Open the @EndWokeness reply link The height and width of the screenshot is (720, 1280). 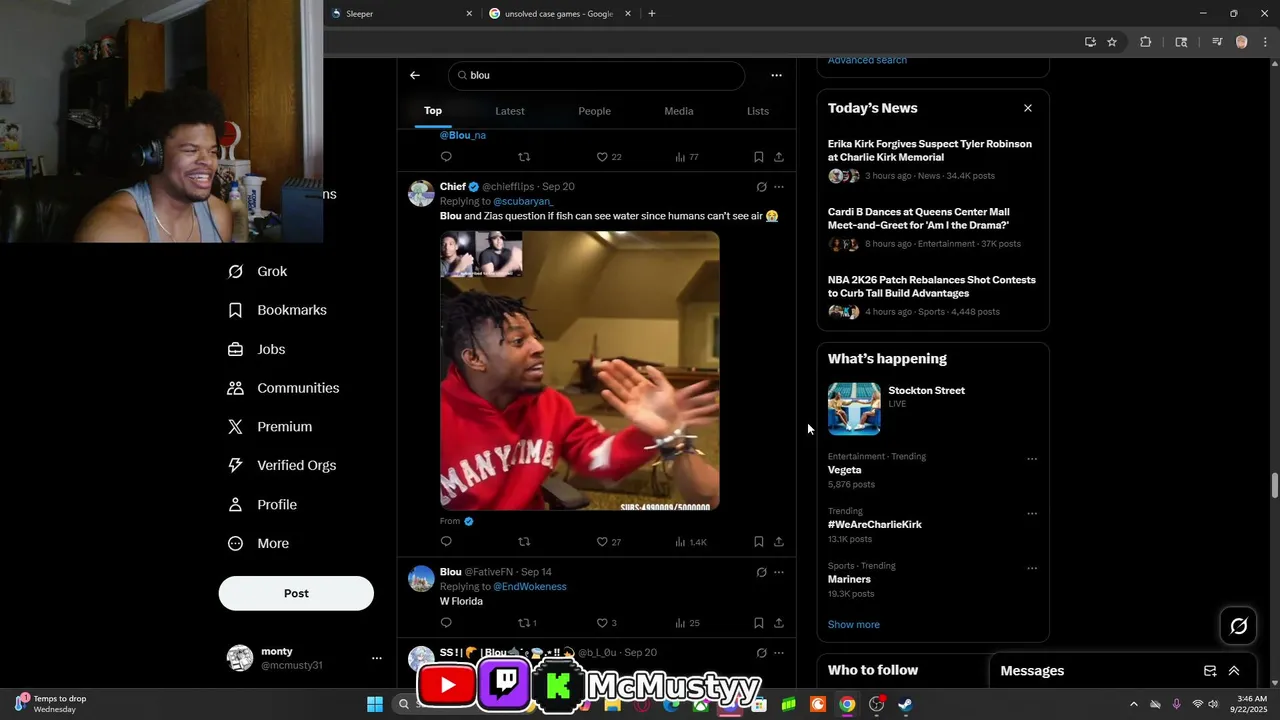[530, 587]
